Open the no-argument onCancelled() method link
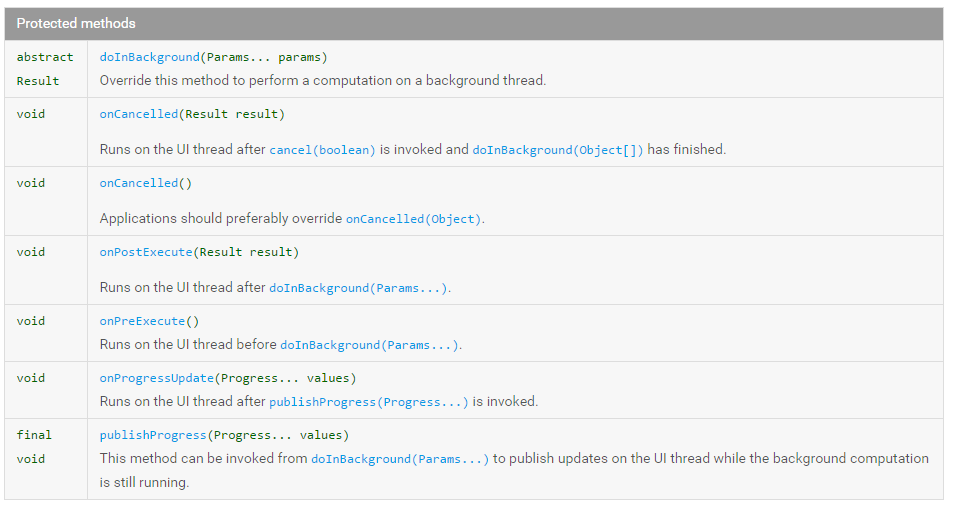This screenshot has height=512, width=960. click(139, 183)
